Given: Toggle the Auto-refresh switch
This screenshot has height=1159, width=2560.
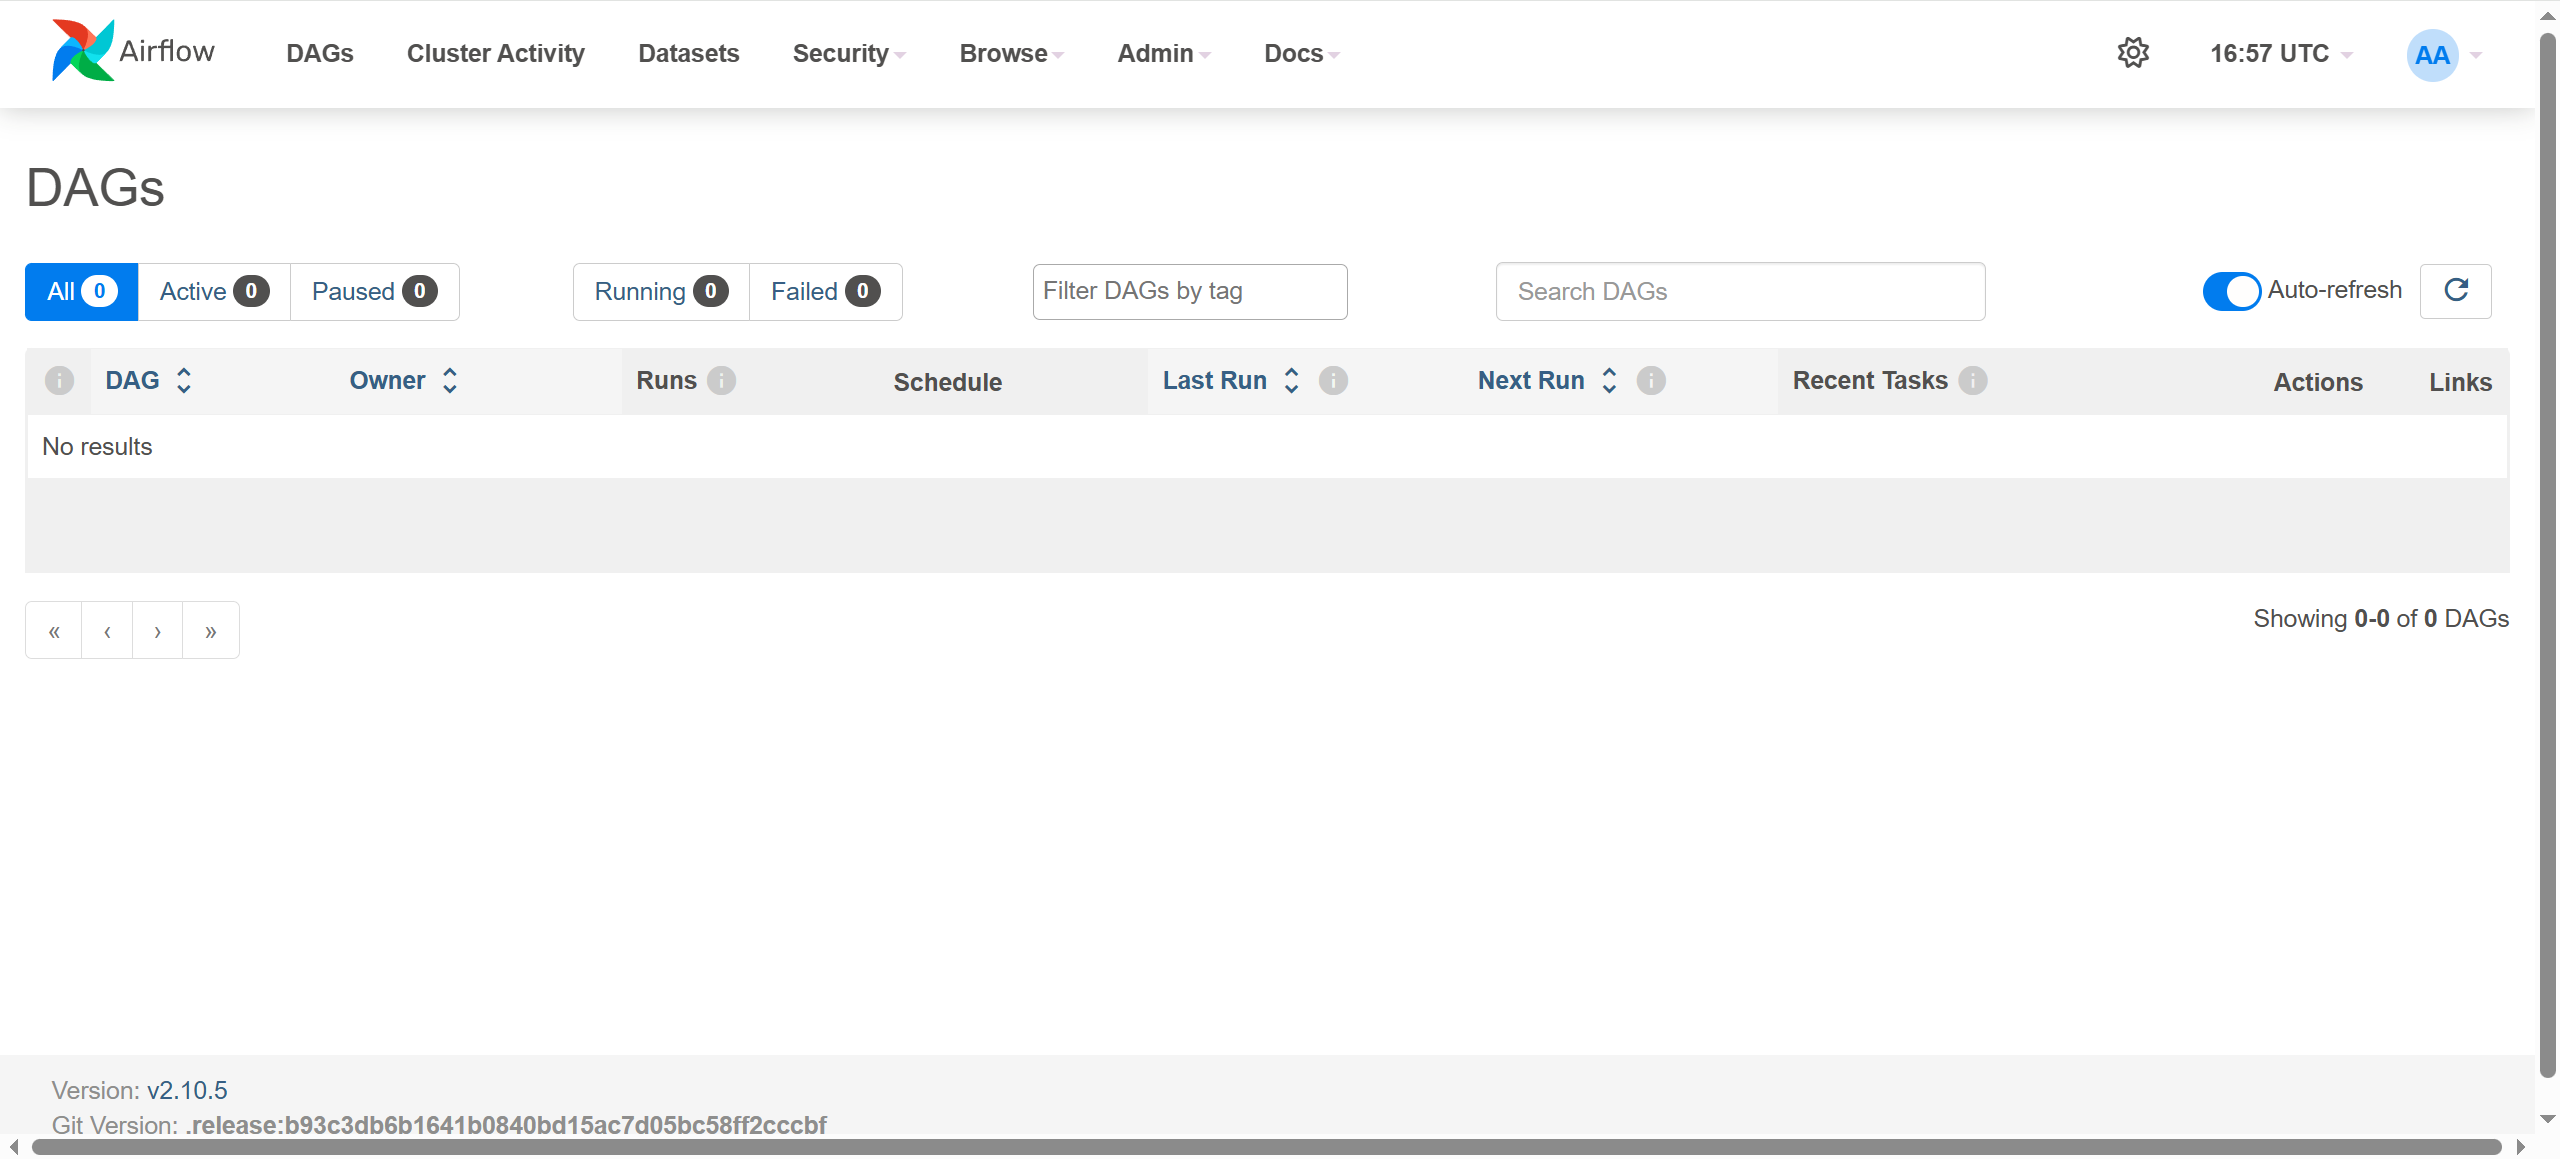Looking at the screenshot, I should click(2231, 291).
